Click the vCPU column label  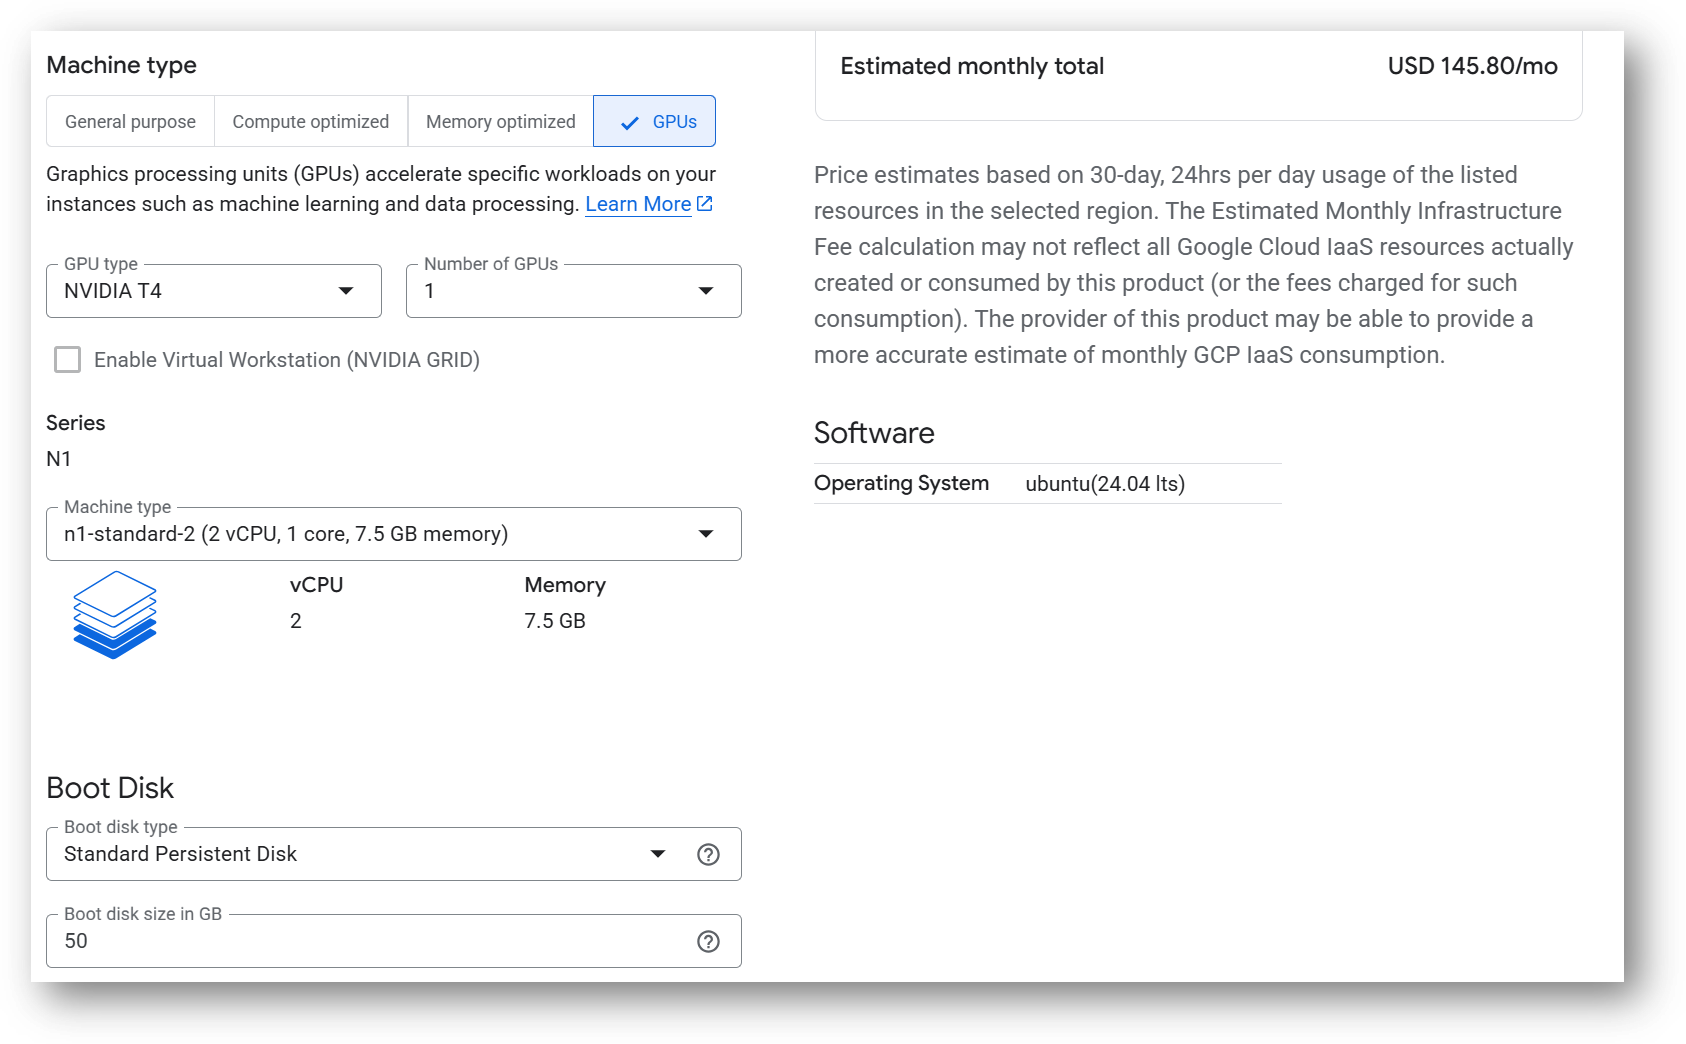tap(316, 585)
